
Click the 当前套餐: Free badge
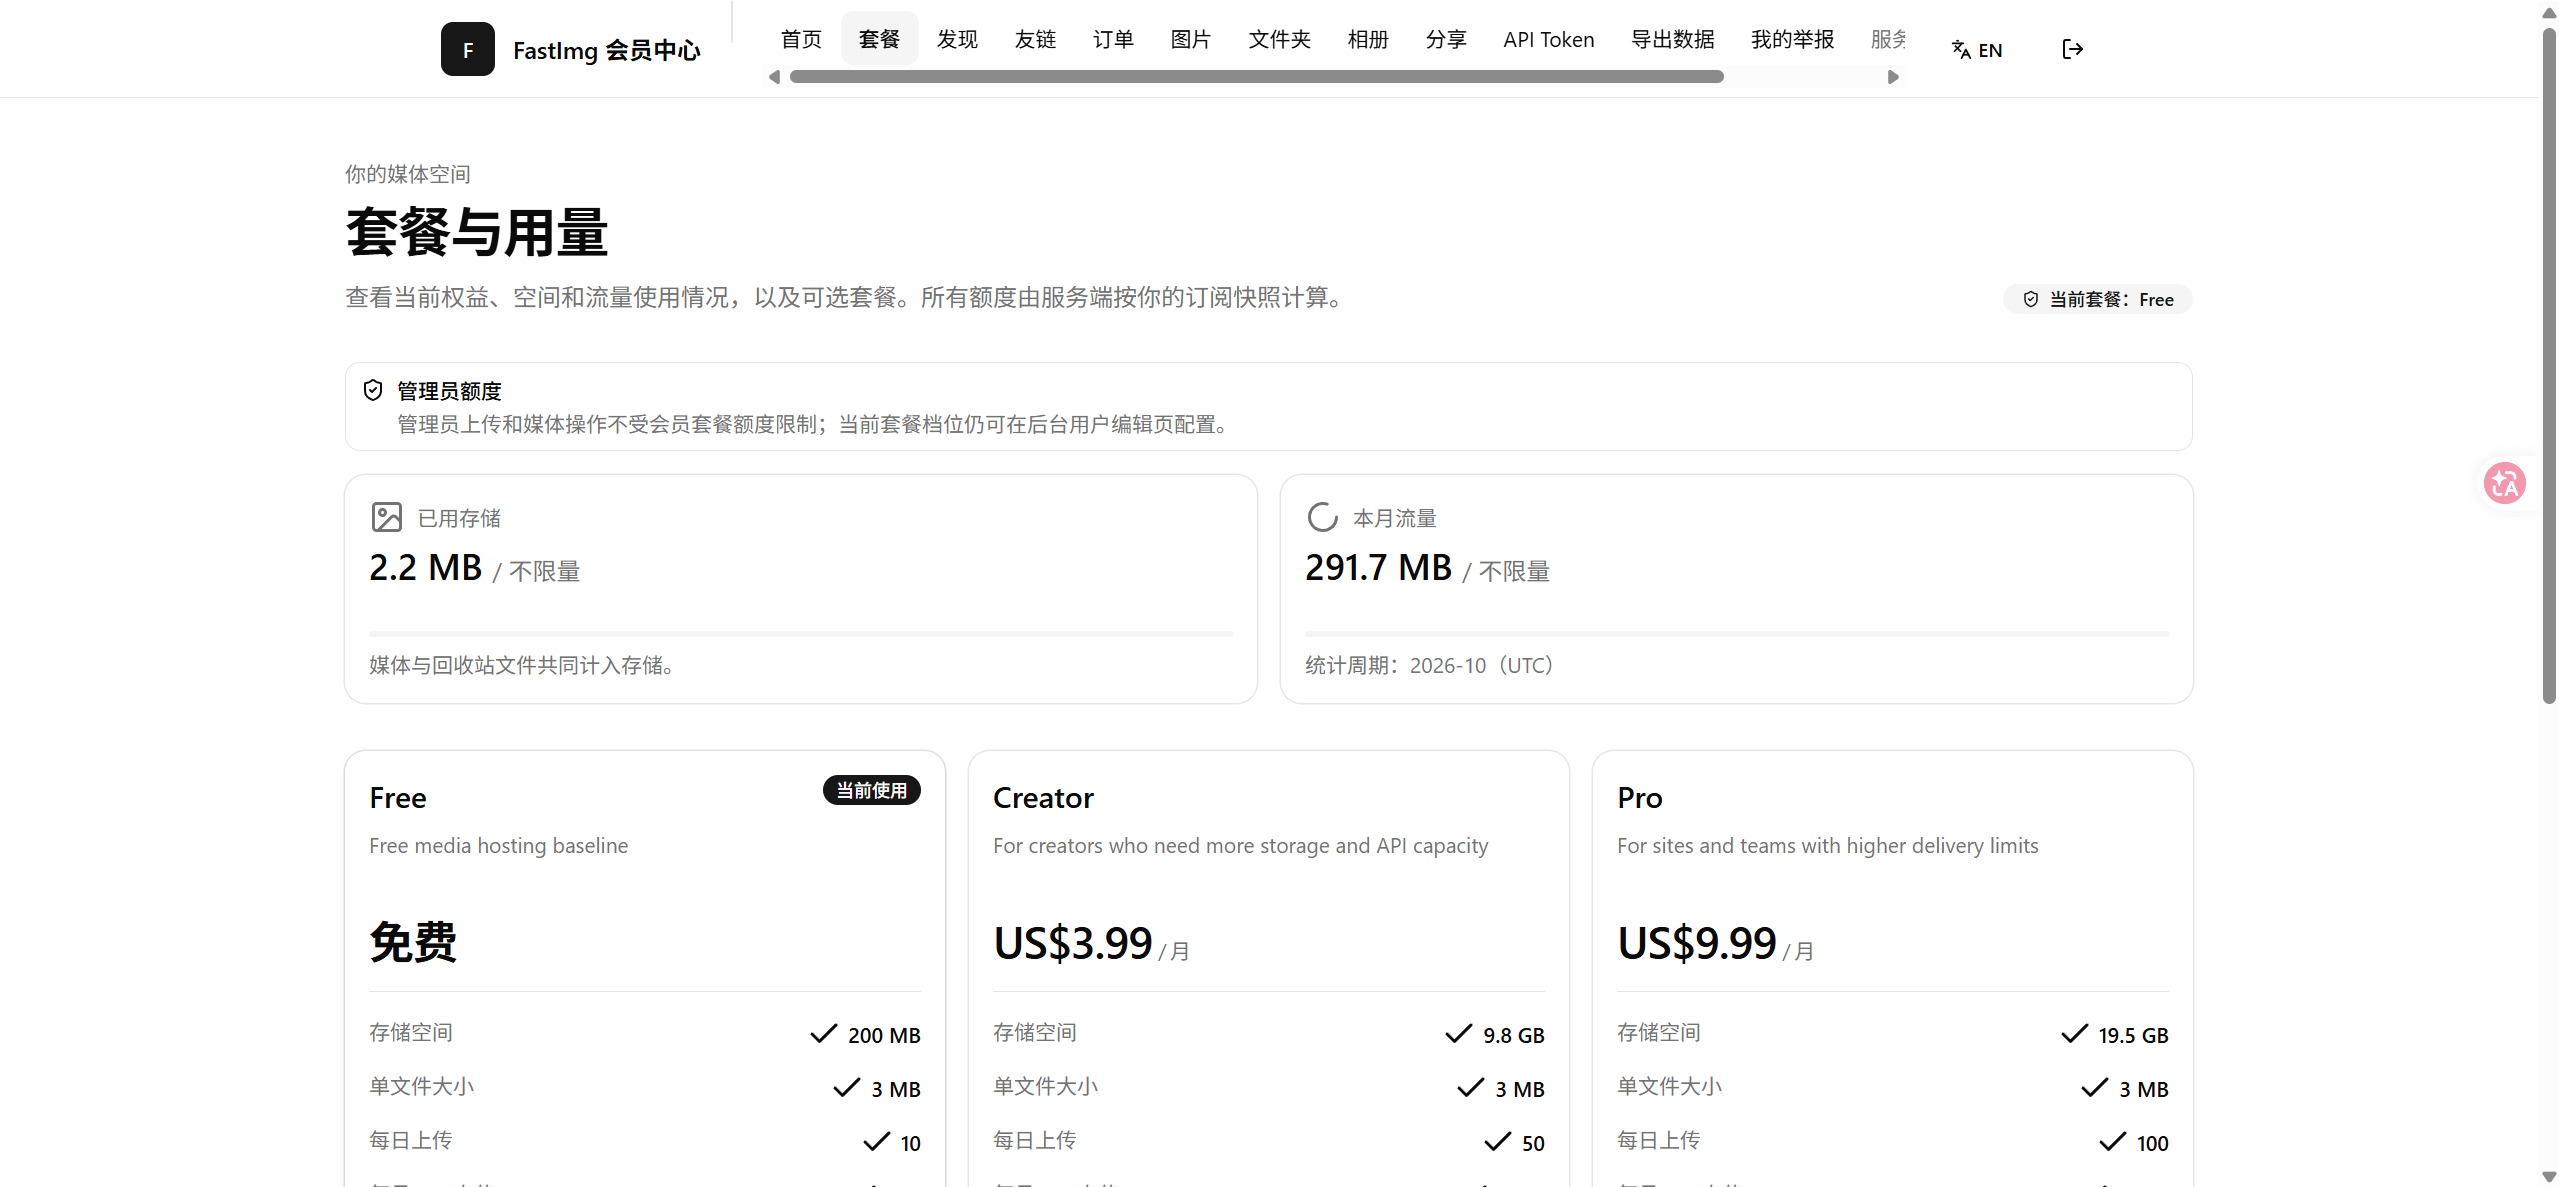click(2097, 299)
